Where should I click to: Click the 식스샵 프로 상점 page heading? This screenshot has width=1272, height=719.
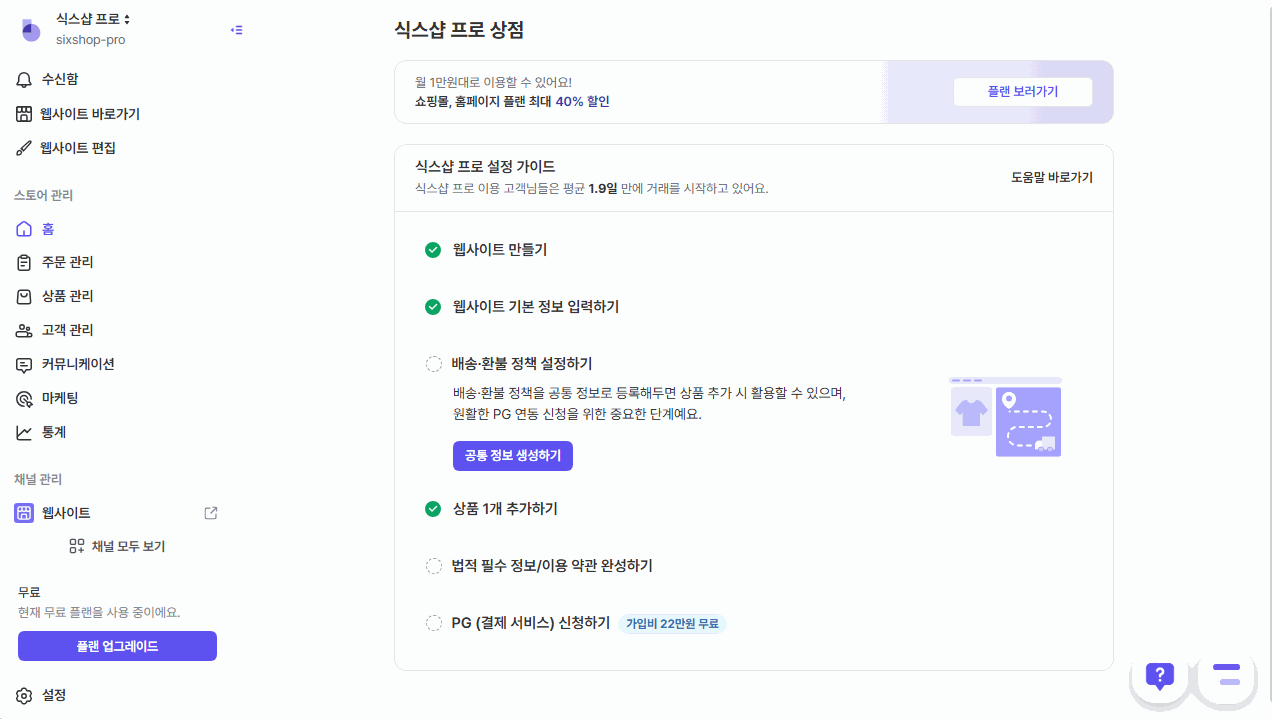[x=459, y=30]
